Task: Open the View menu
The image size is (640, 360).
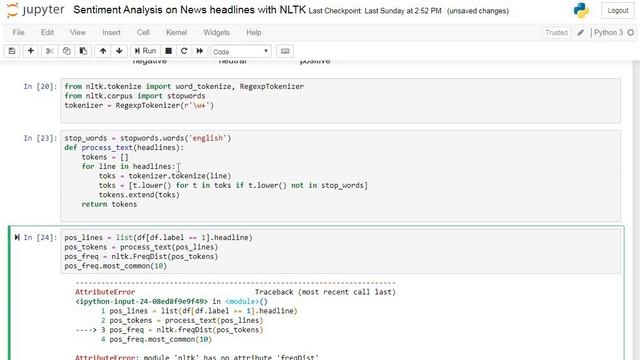Action: click(78, 33)
